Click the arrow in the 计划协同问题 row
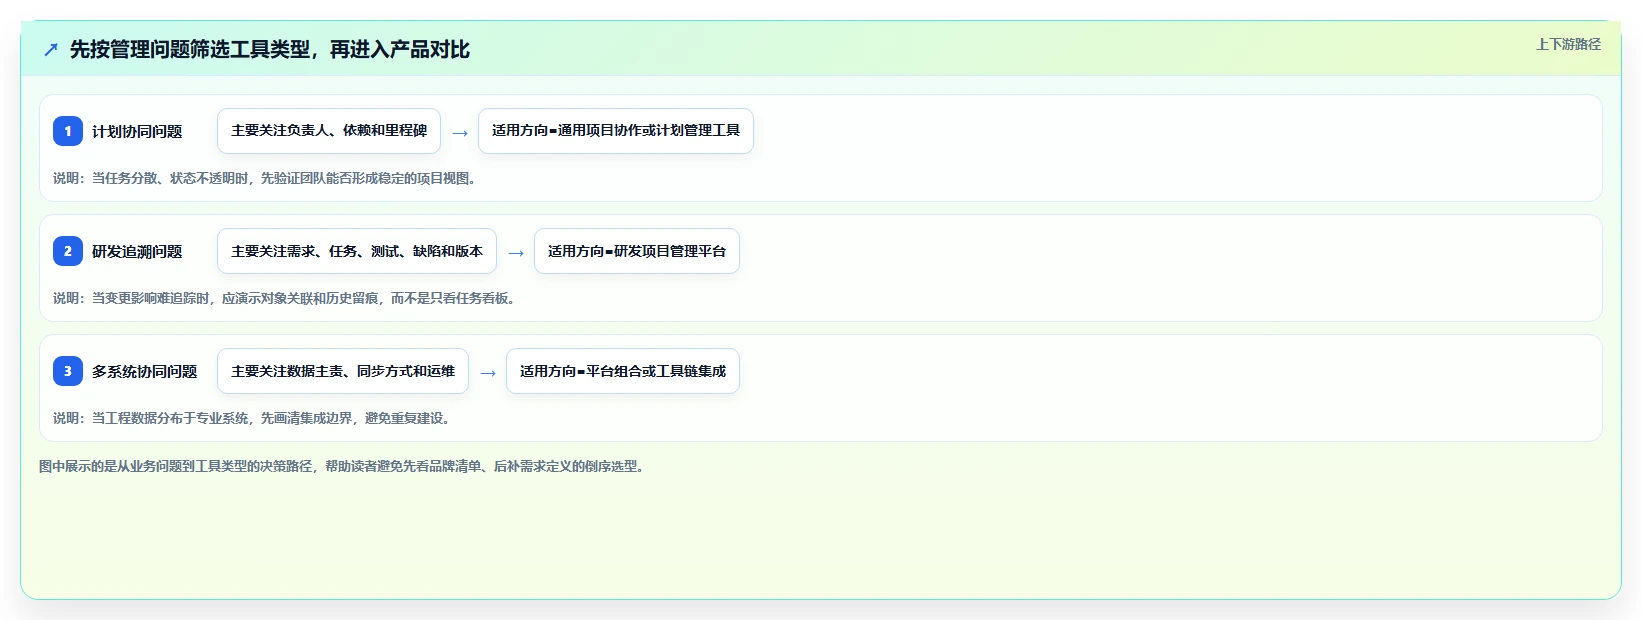 pos(460,133)
